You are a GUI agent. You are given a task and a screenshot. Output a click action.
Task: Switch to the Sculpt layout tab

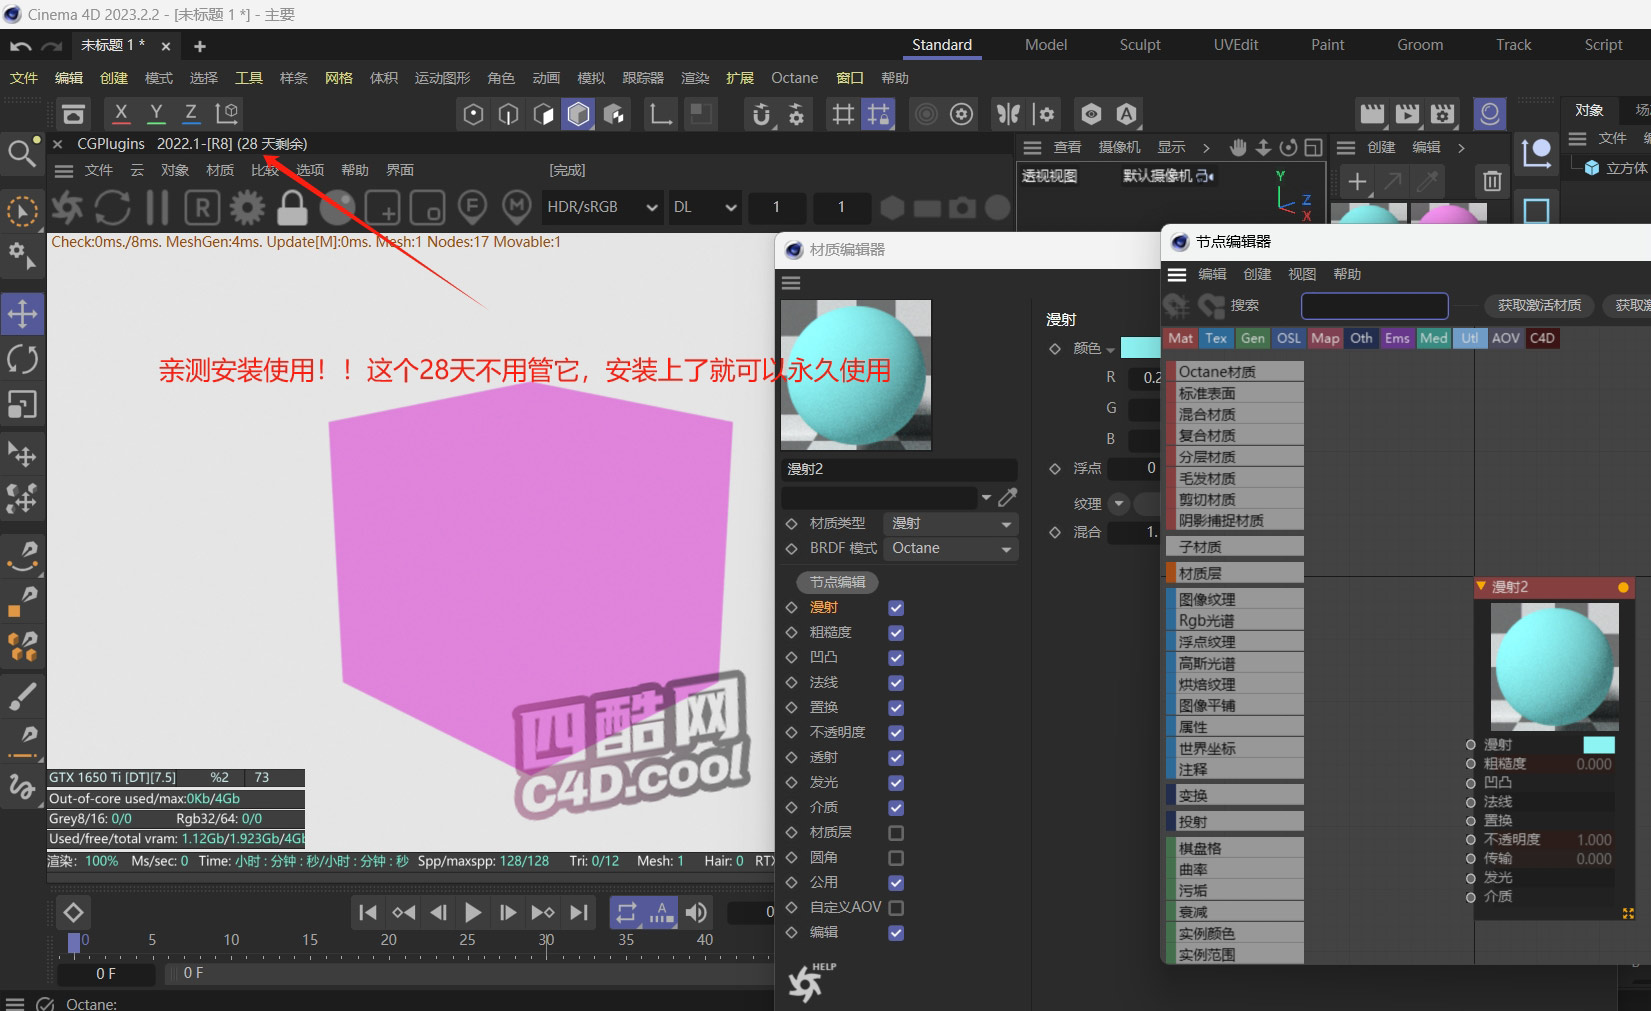(1139, 45)
